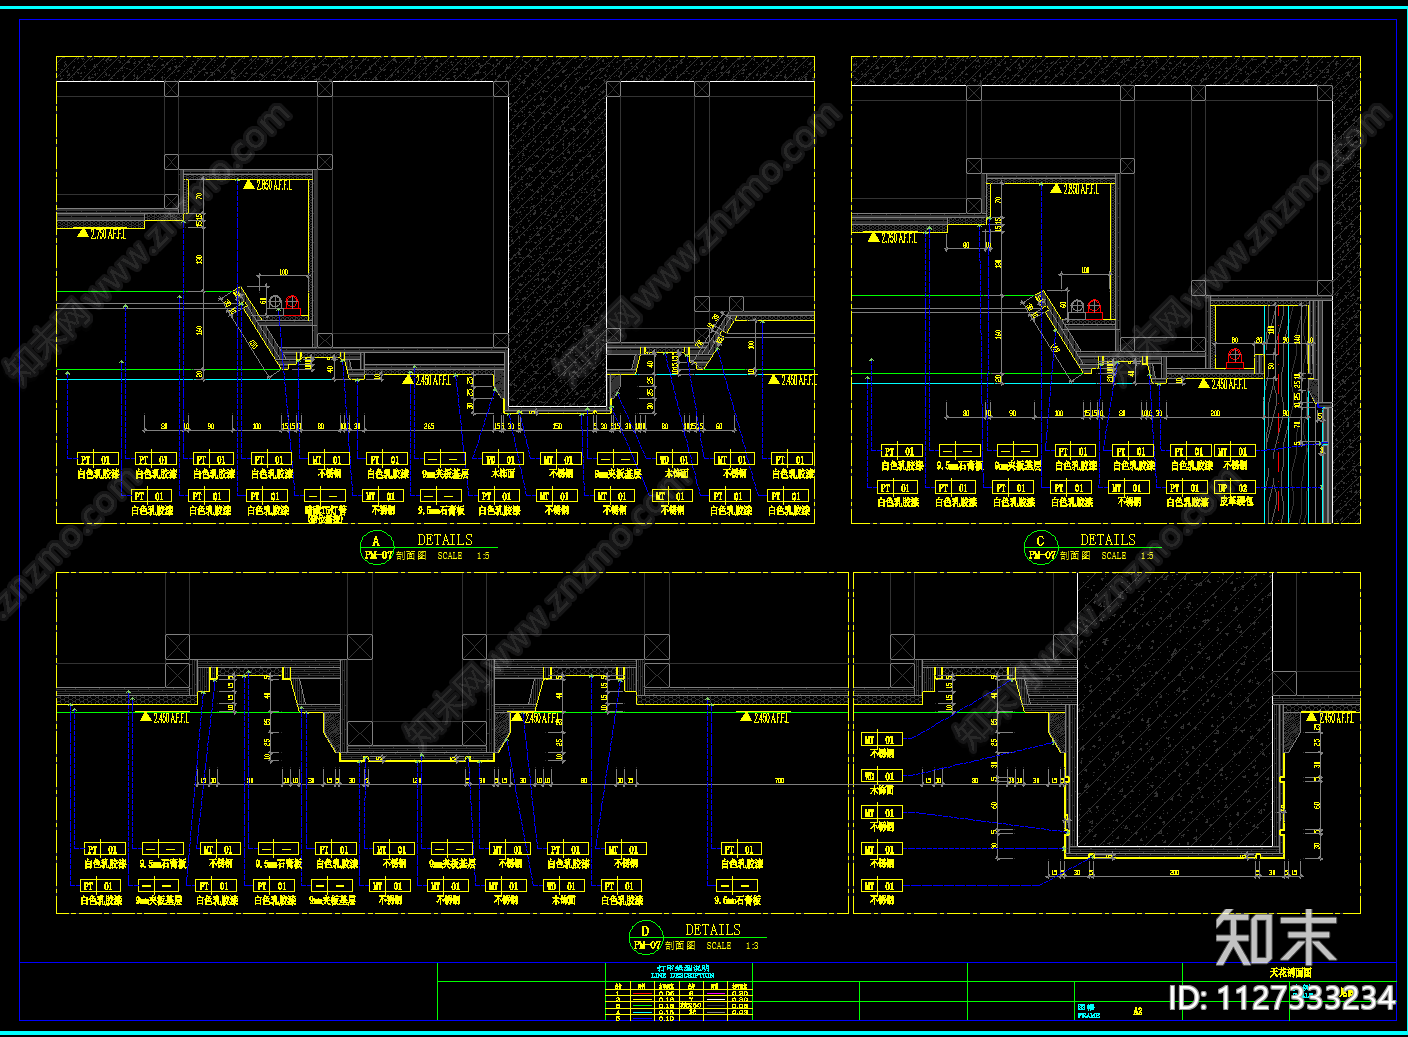Image resolution: width=1408 pixels, height=1037 pixels.
Task: Select the DETAILS title beside marker D
Action: [713, 929]
